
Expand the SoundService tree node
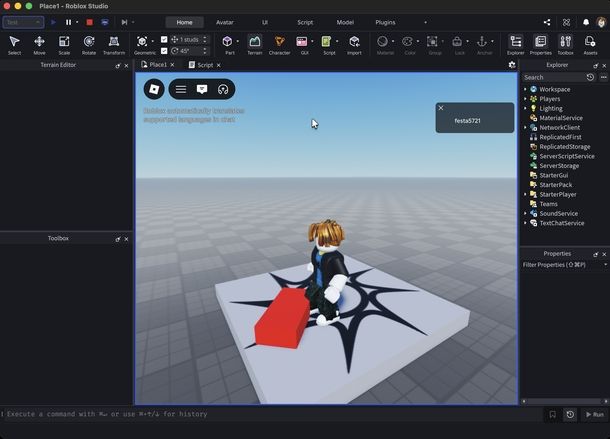(x=525, y=213)
